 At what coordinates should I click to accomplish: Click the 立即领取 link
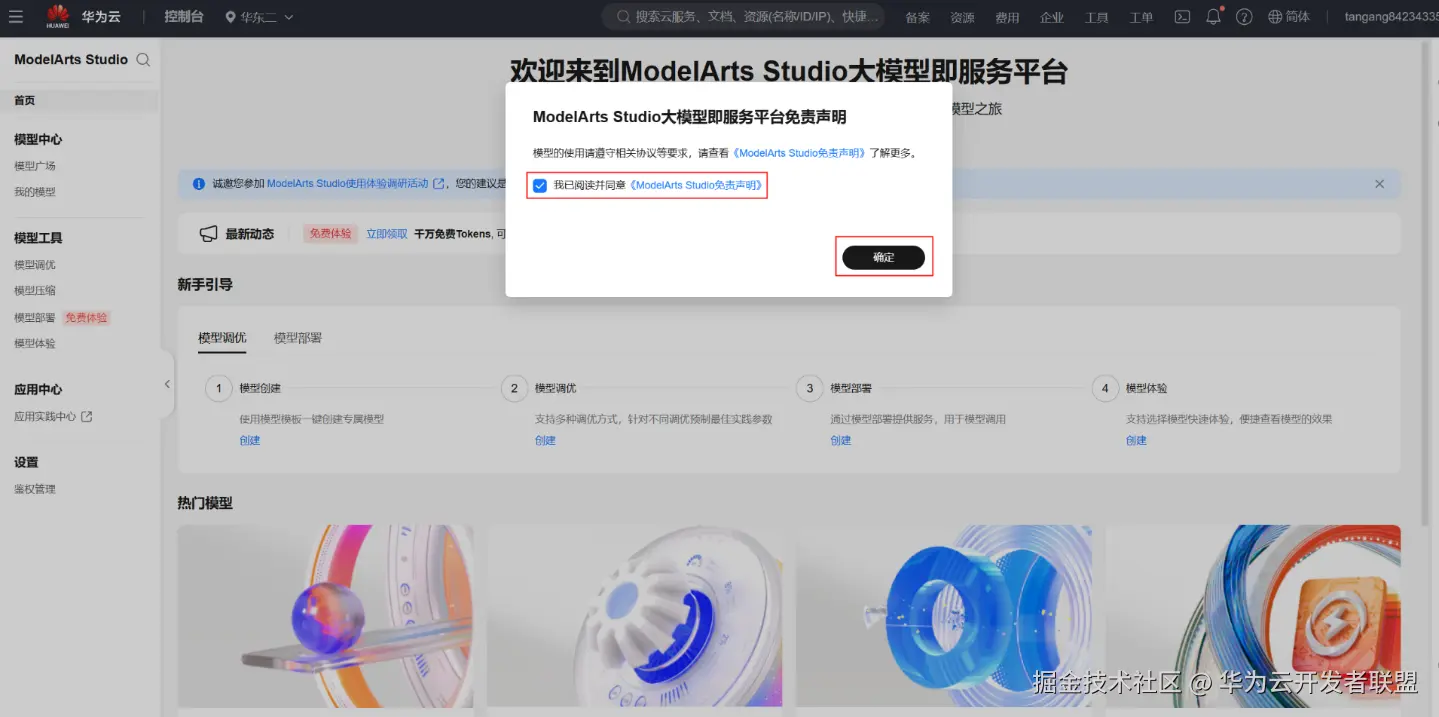pyautogui.click(x=386, y=234)
